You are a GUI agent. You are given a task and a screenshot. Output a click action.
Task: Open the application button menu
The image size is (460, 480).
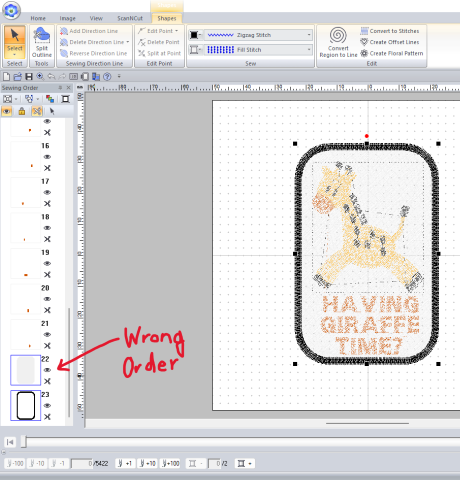pyautogui.click(x=11, y=10)
